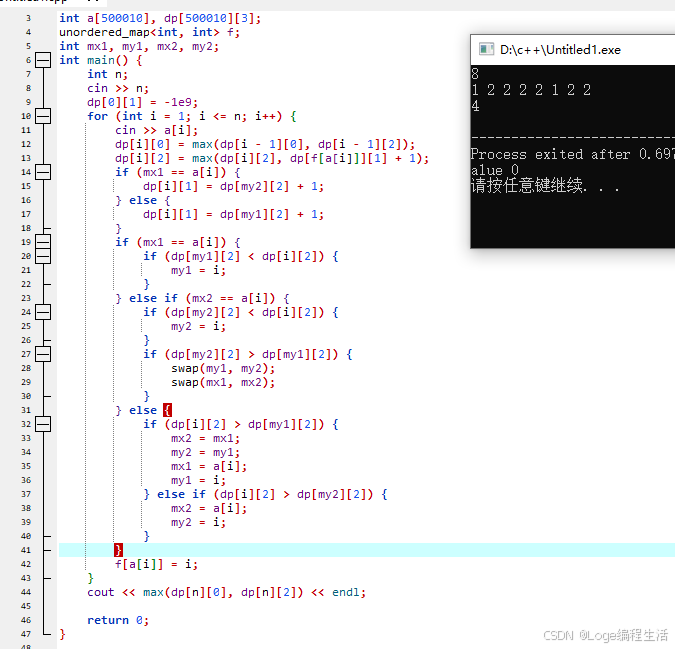This screenshot has height=649, width=675.
Task: Click 'my2 = i;' on line 39
Action: click(198, 522)
